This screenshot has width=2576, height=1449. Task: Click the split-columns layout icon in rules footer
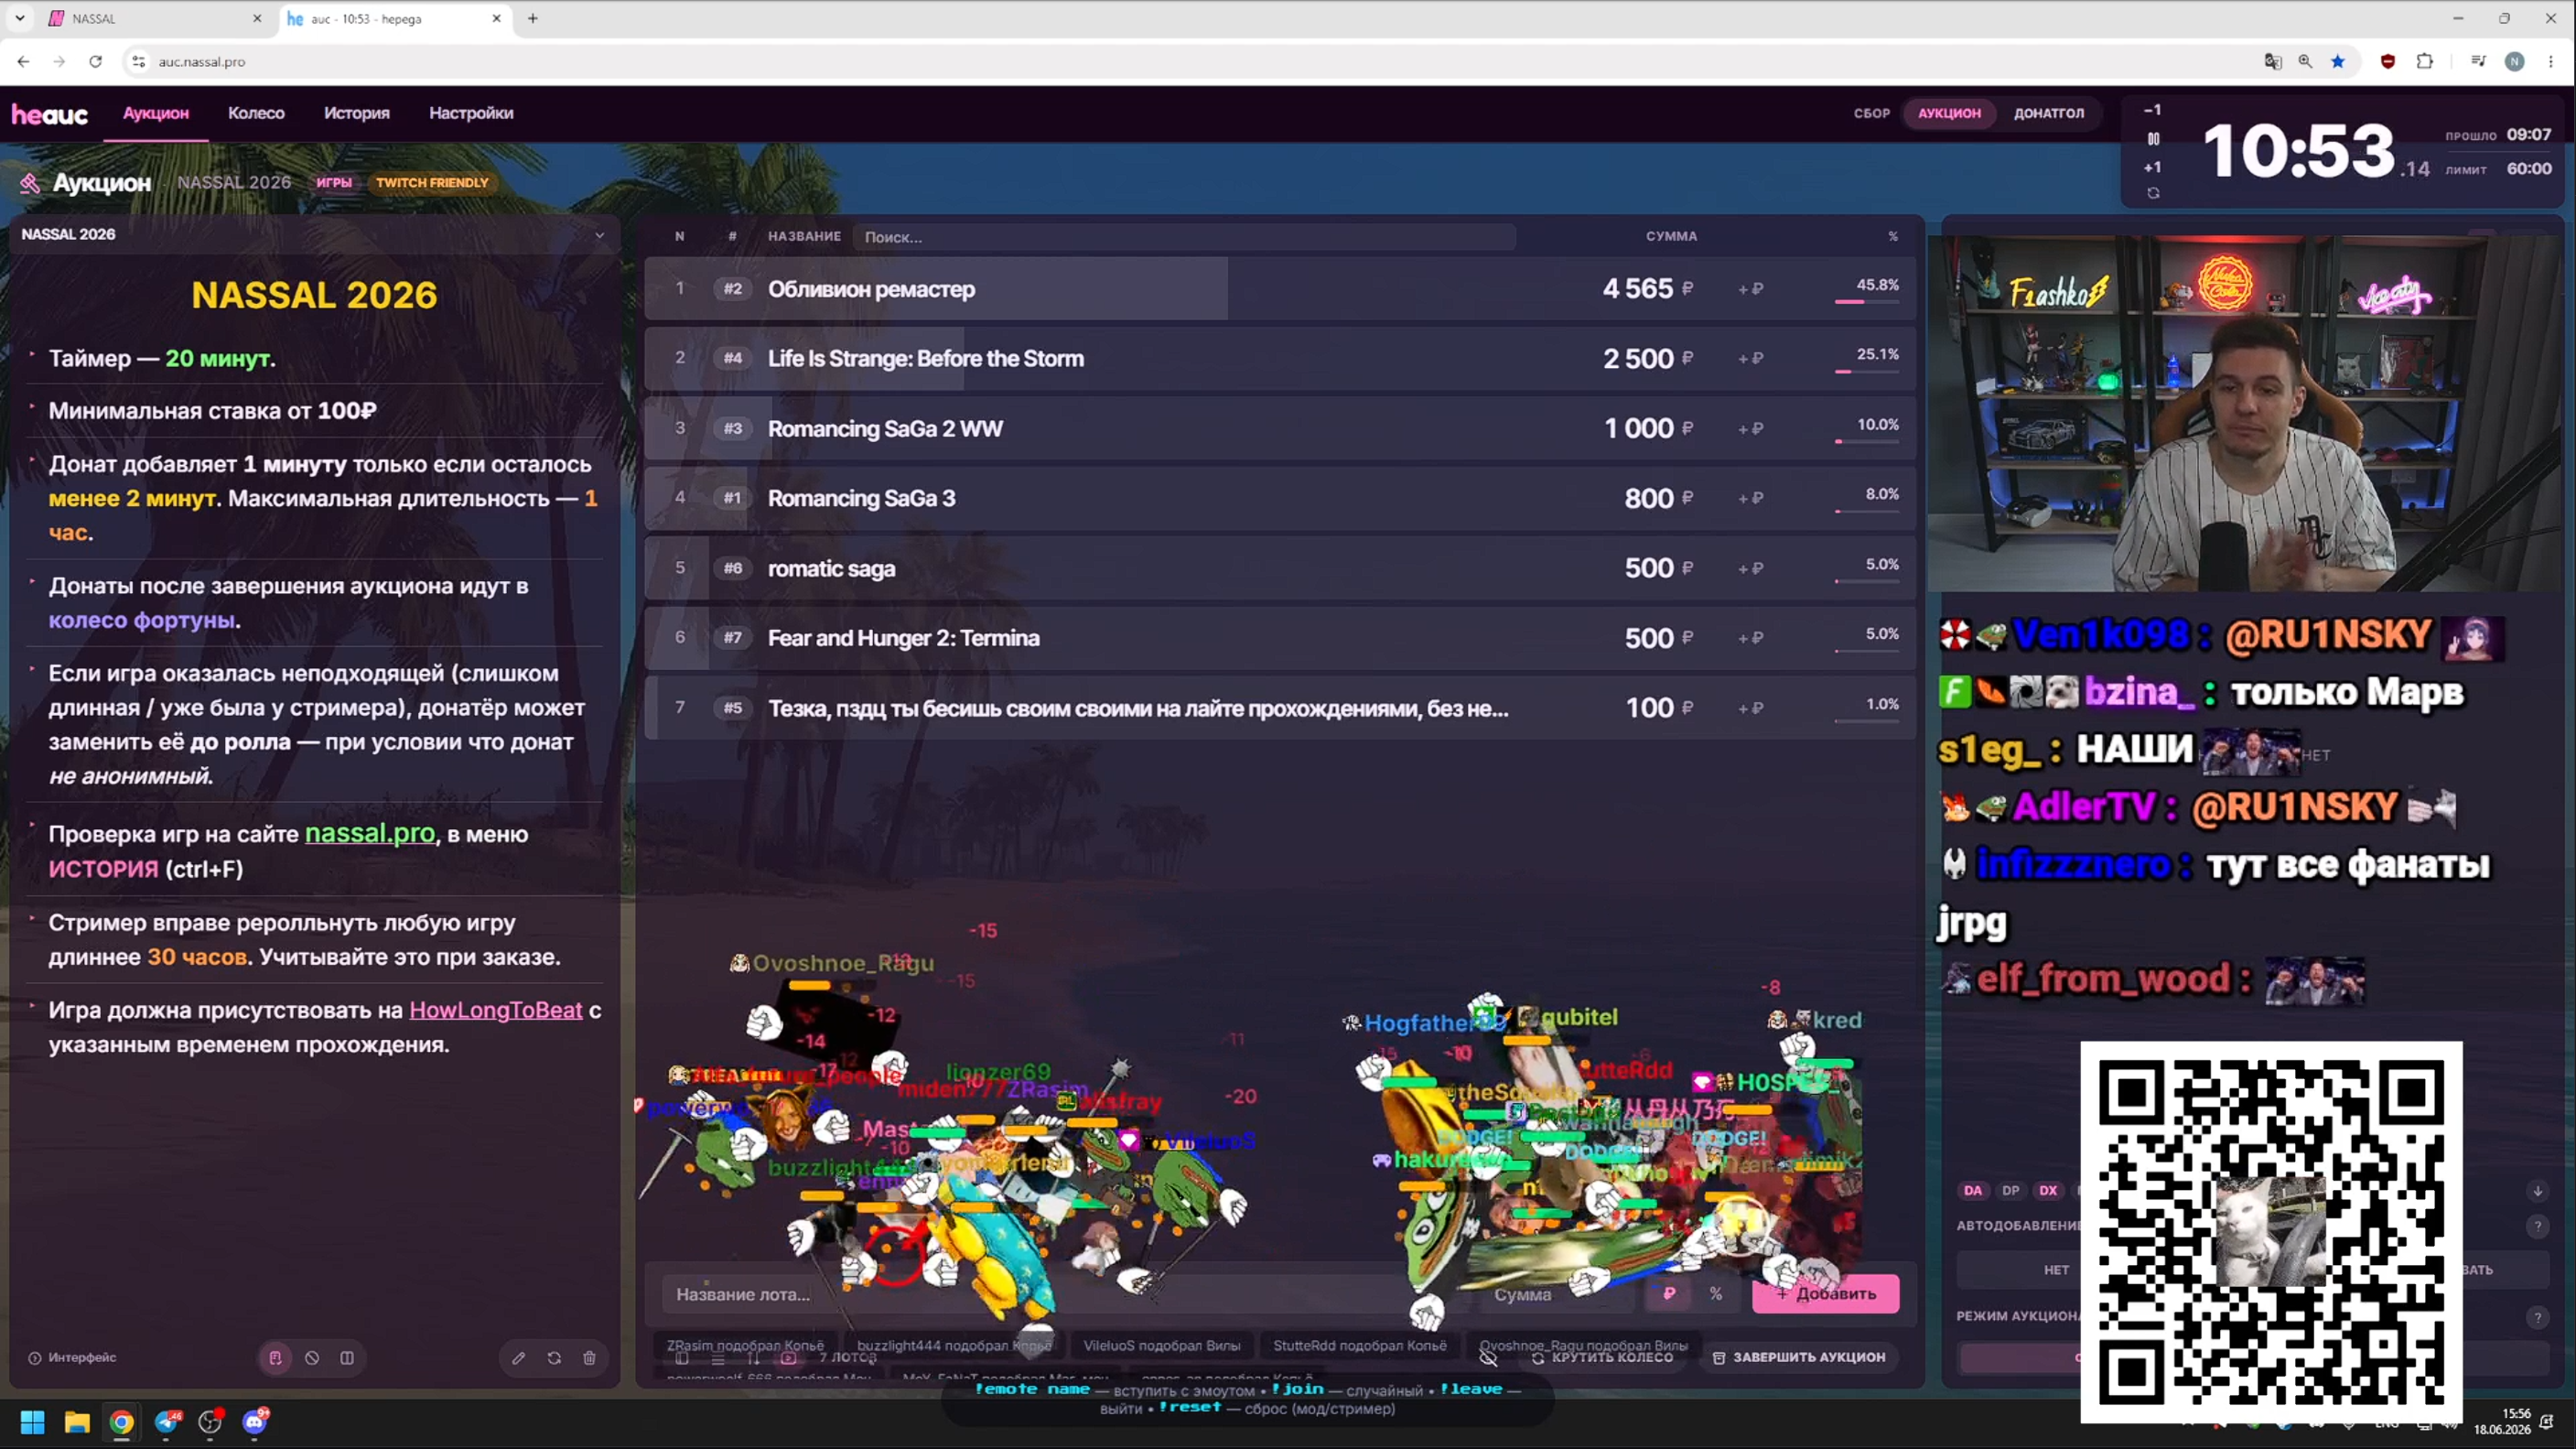pyautogui.click(x=347, y=1357)
